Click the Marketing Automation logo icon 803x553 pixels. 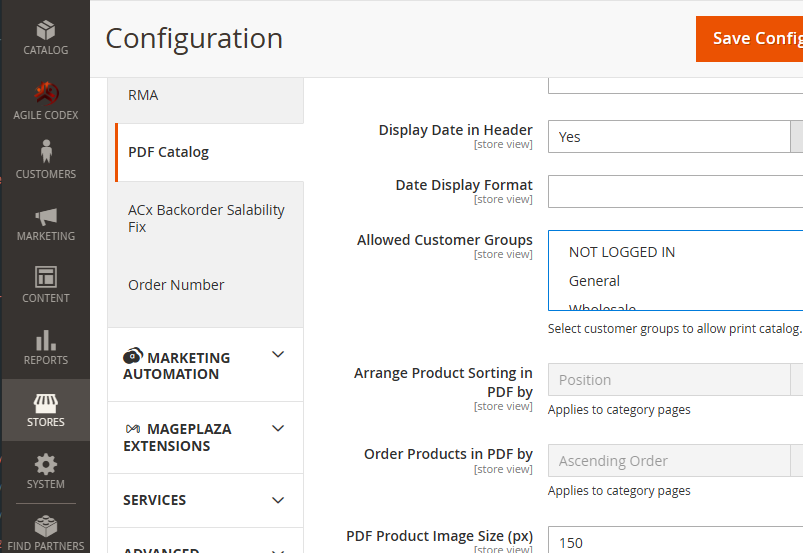tap(133, 355)
